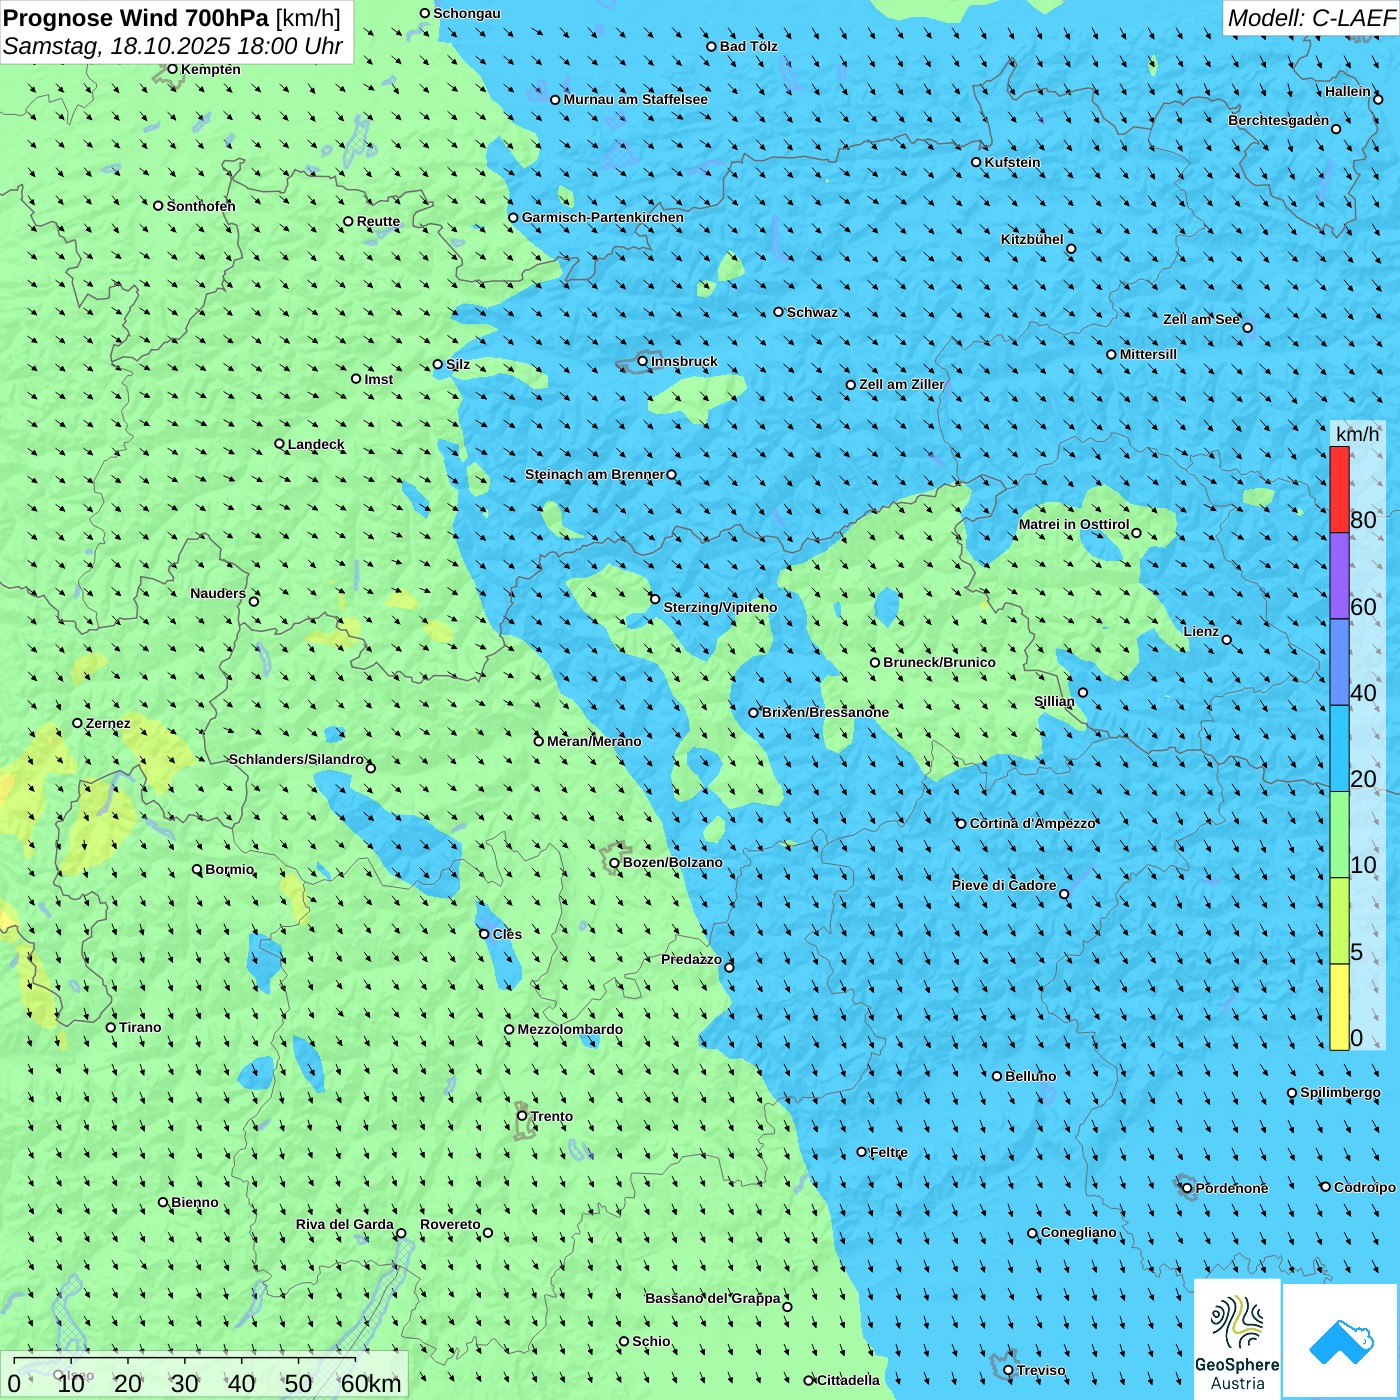The width and height of the screenshot is (1400, 1400).
Task: Click the 'Schongau' label
Action: tap(466, 13)
